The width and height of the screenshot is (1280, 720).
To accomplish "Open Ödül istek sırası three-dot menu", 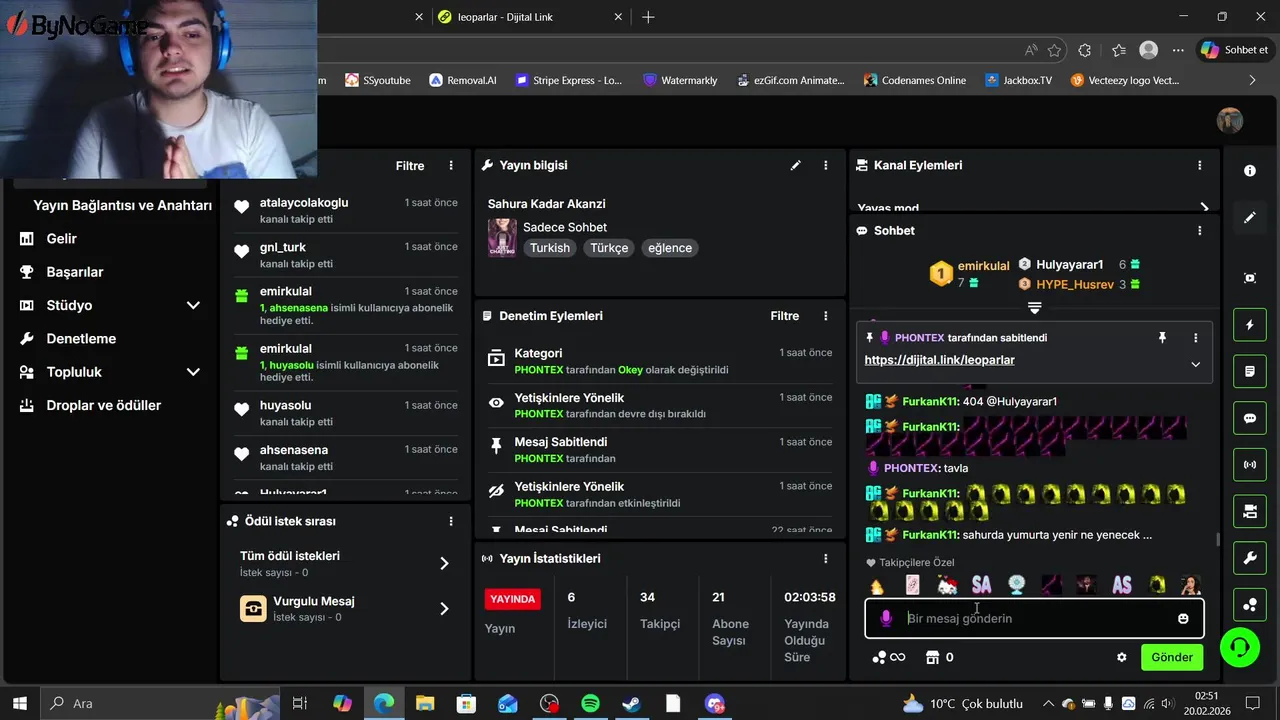I will 451,521.
